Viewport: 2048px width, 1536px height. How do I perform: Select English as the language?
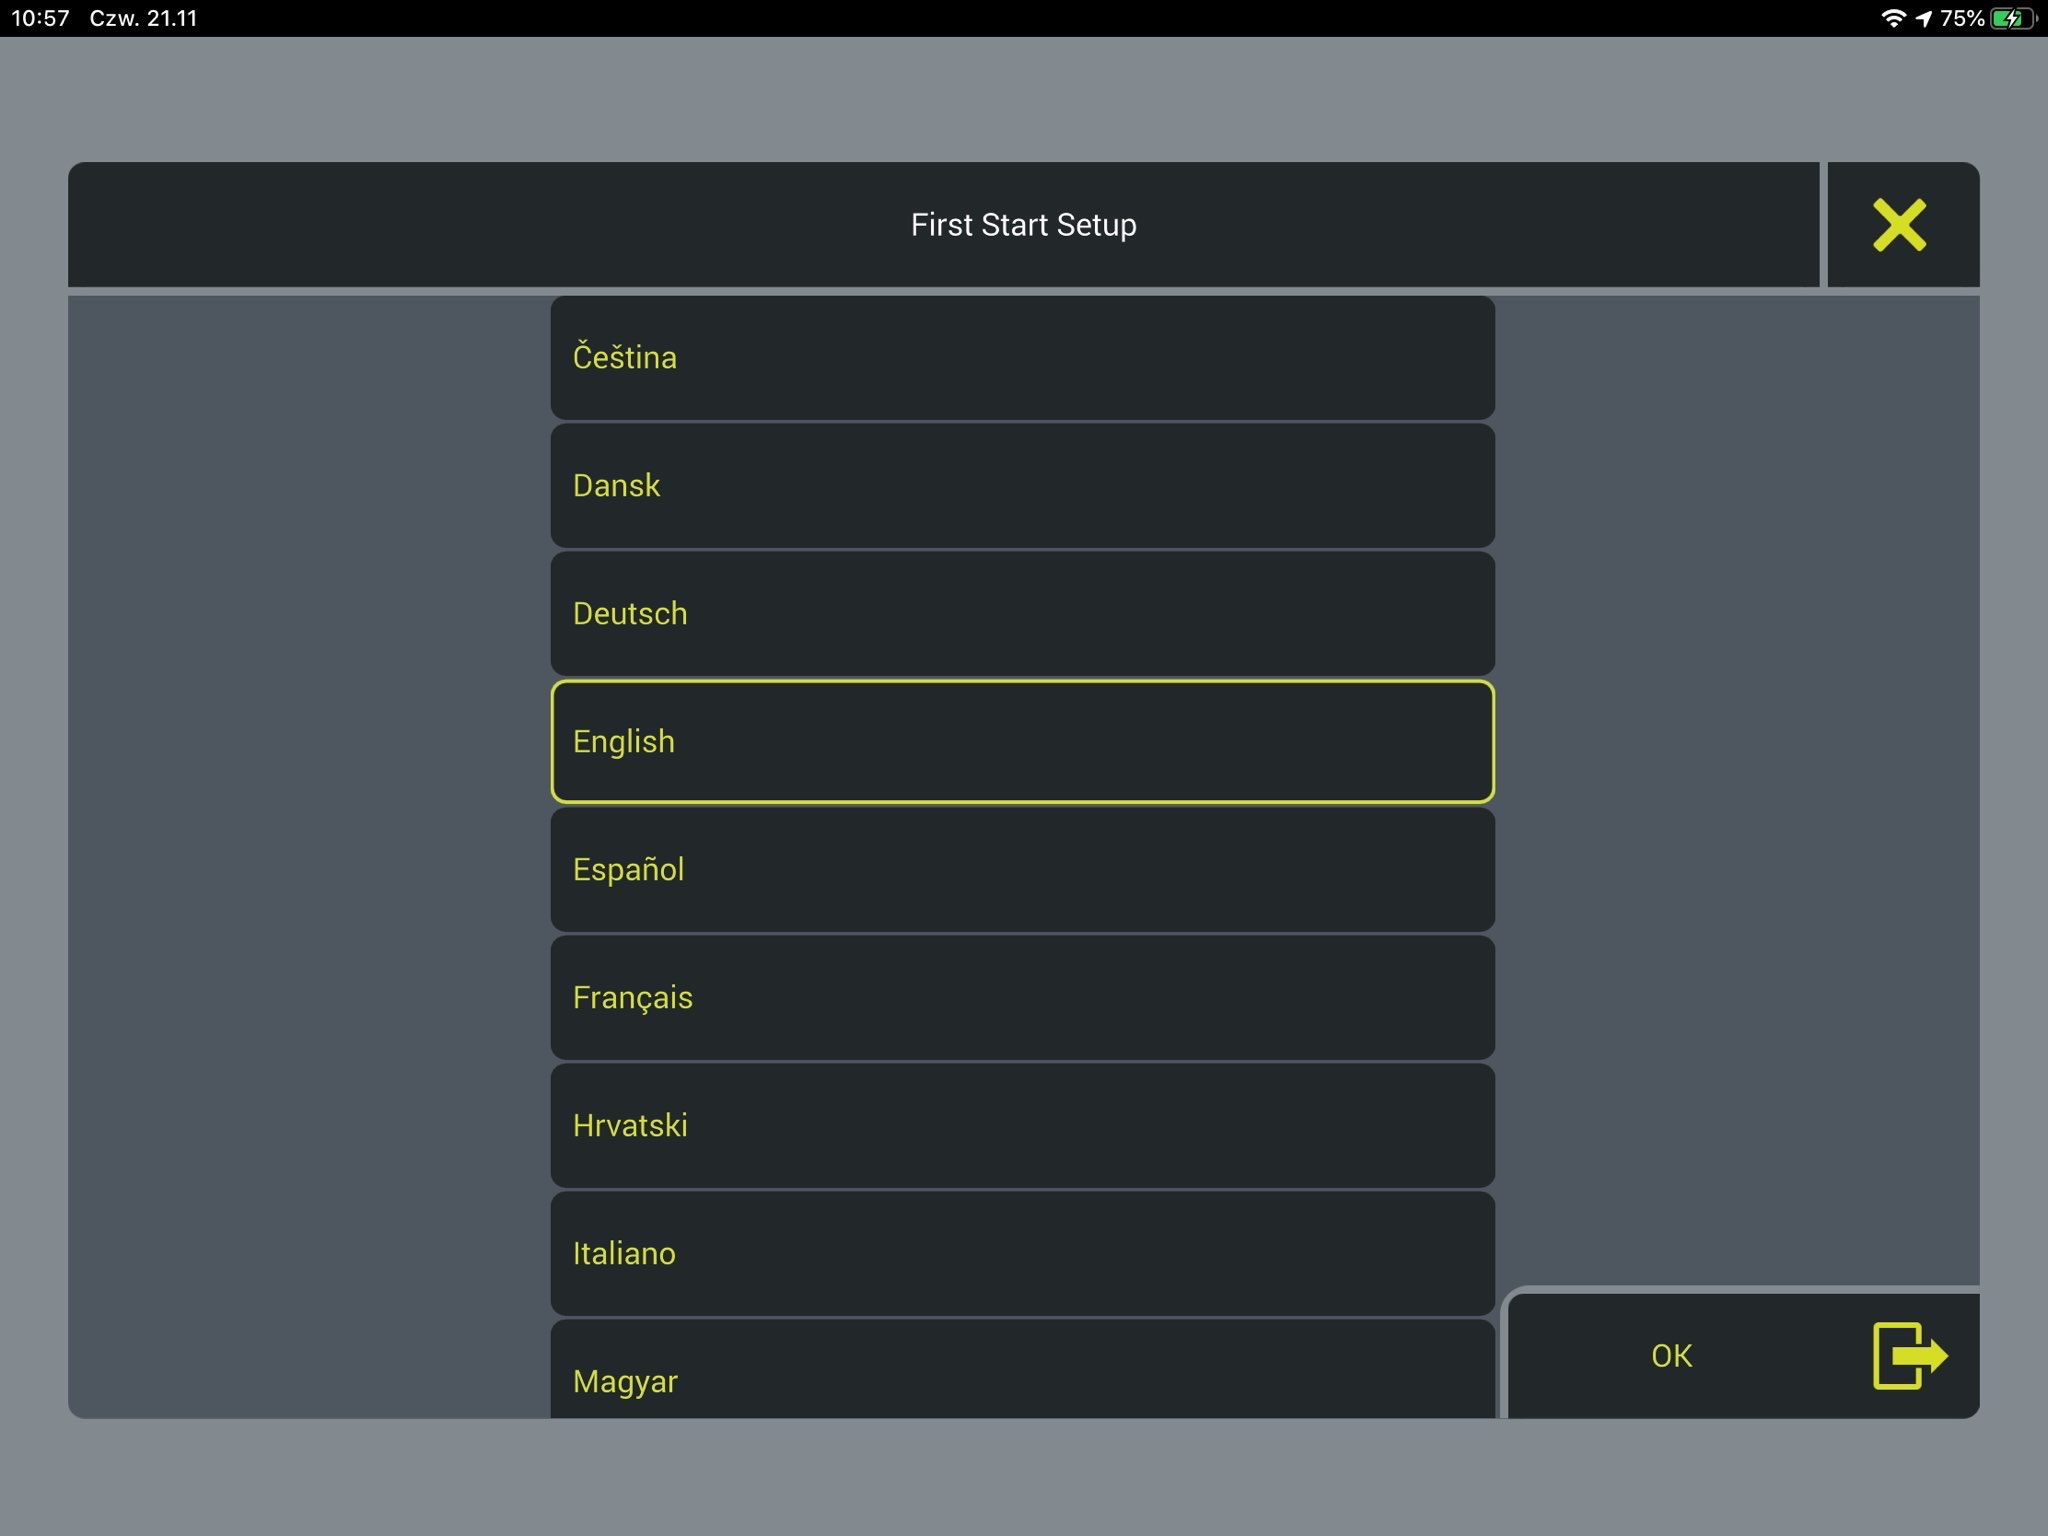[1022, 741]
